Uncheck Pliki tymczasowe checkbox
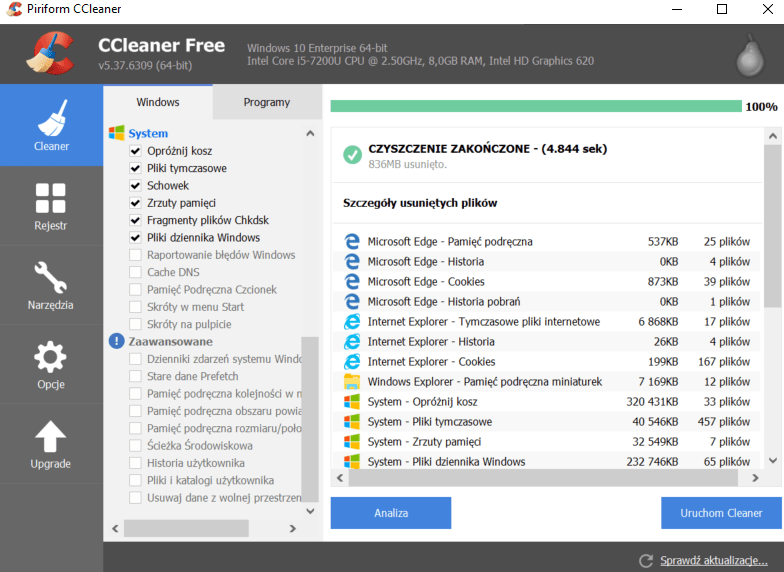Screen dimensions: 784x572 (x=135, y=168)
